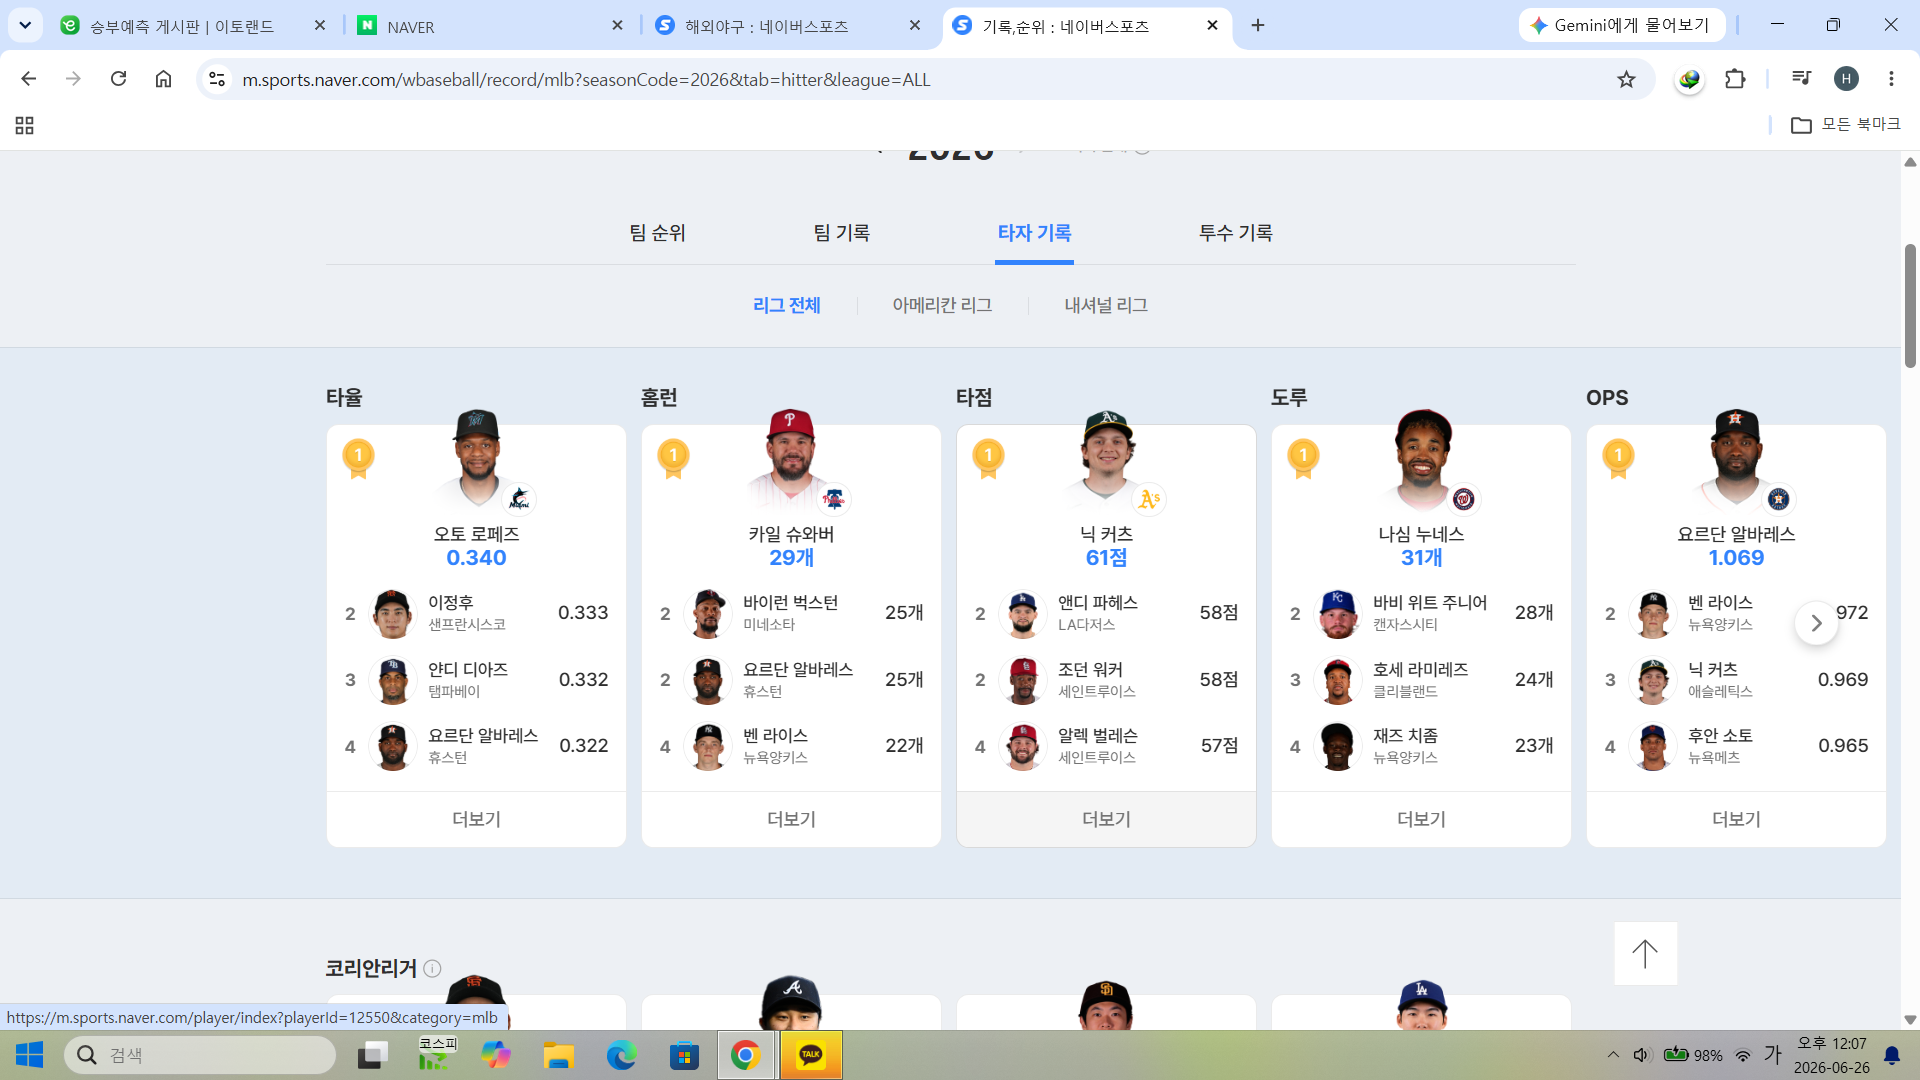The image size is (1920, 1080).
Task: Click the scroll-to-top arrow button
Action: click(1645, 953)
